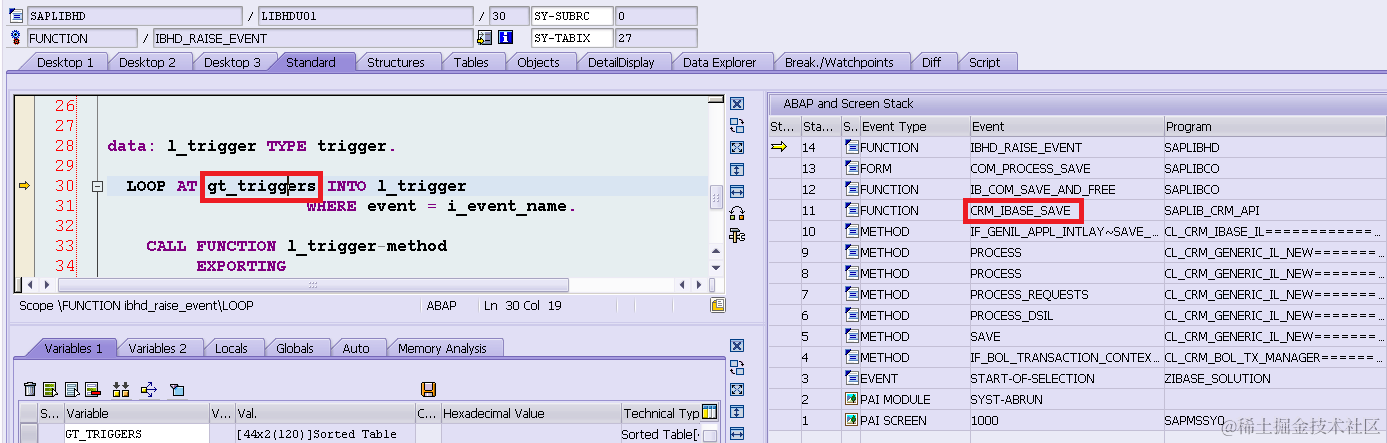This screenshot has width=1387, height=443.
Task: Click the PAI SCREEN icon in stack row 1
Action: [852, 420]
